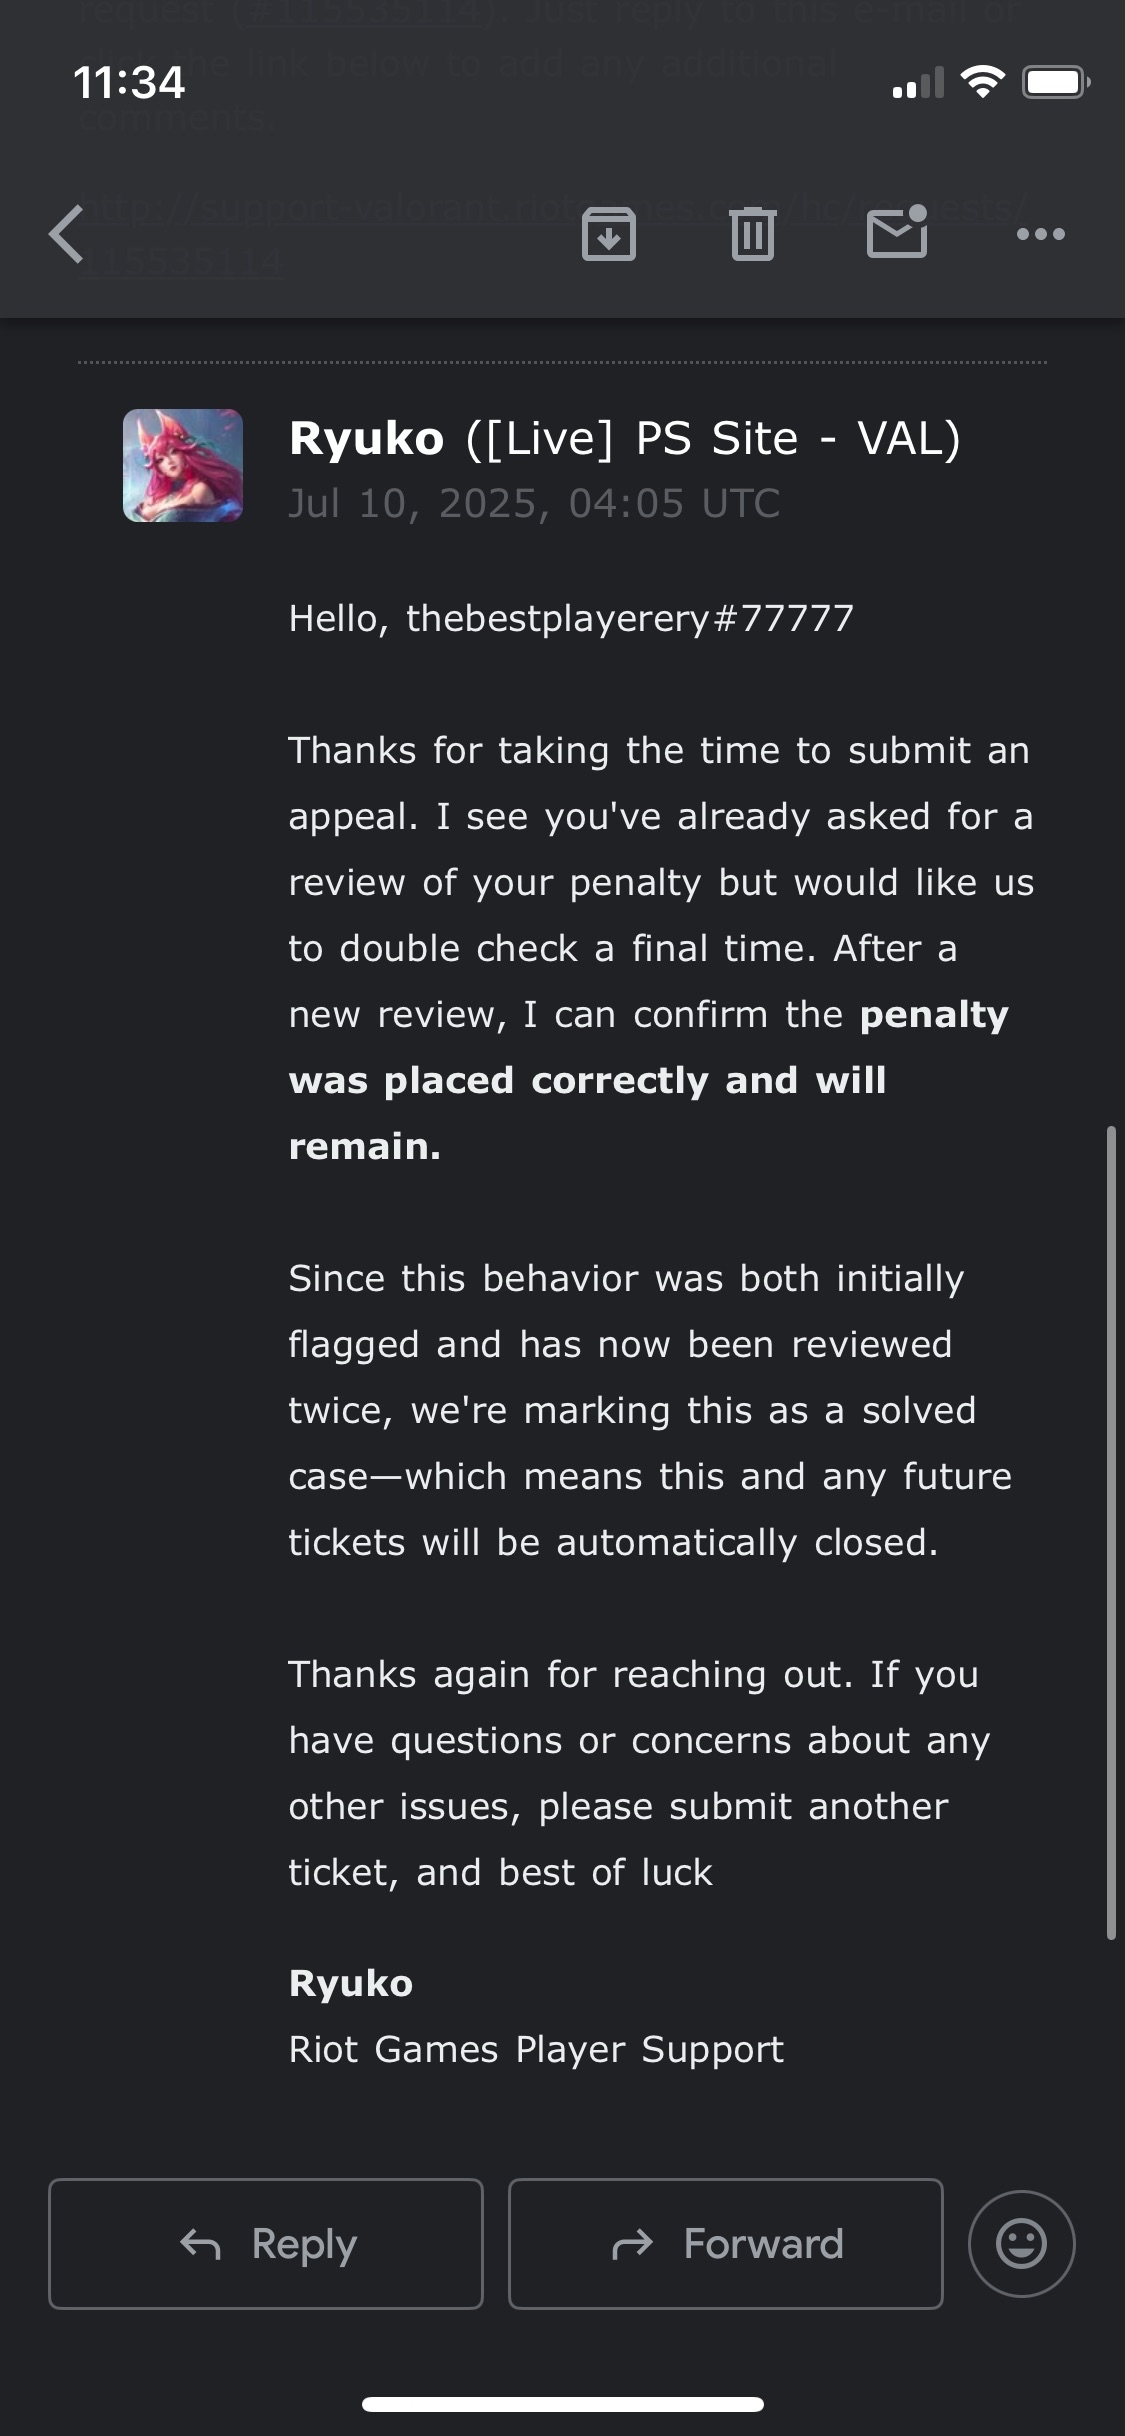Select sender name Ryuko header

point(366,438)
